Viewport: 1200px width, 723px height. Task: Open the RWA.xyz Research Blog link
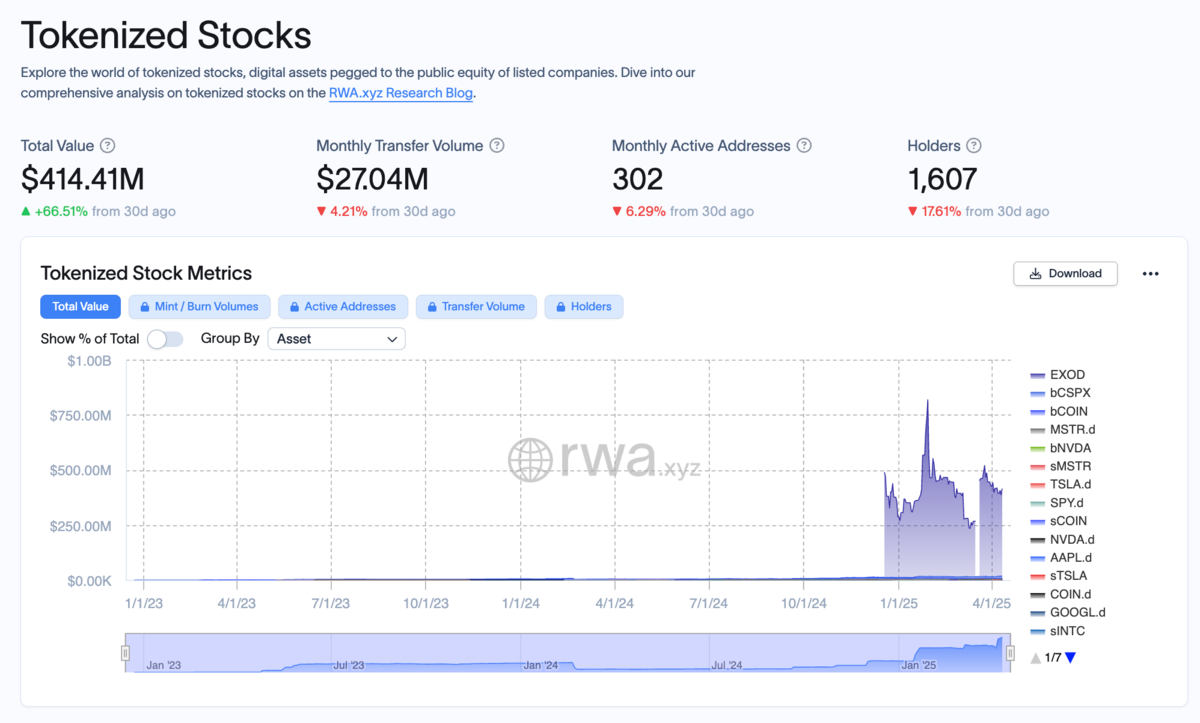[401, 93]
